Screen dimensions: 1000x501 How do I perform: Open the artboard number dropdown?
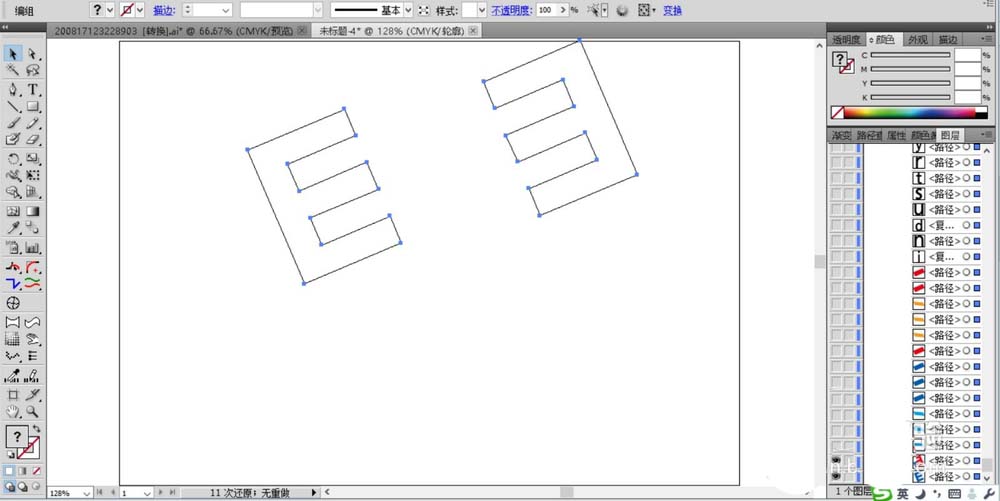click(147, 493)
